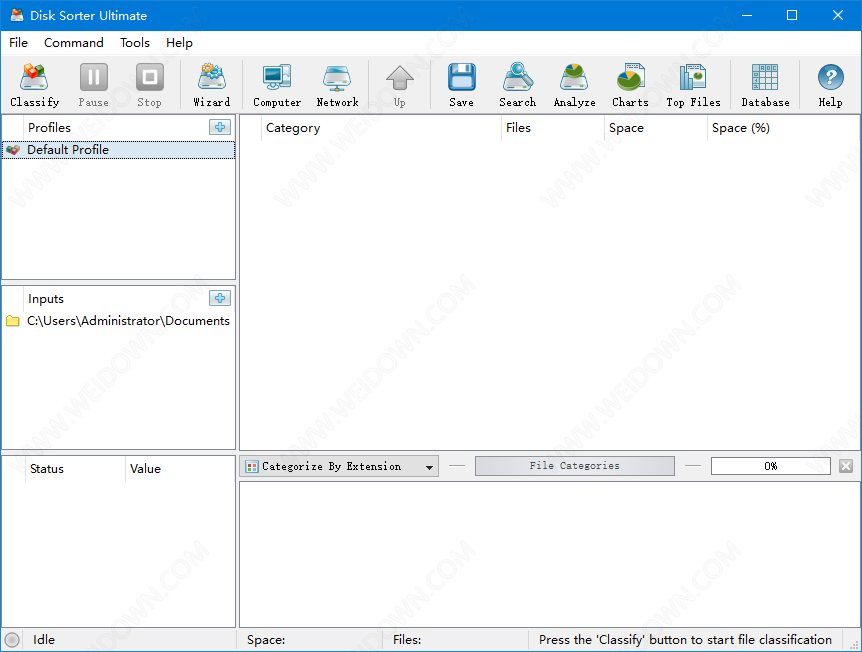The image size is (862, 652).
Task: Add a new input directory with plus icon
Action: (x=220, y=298)
